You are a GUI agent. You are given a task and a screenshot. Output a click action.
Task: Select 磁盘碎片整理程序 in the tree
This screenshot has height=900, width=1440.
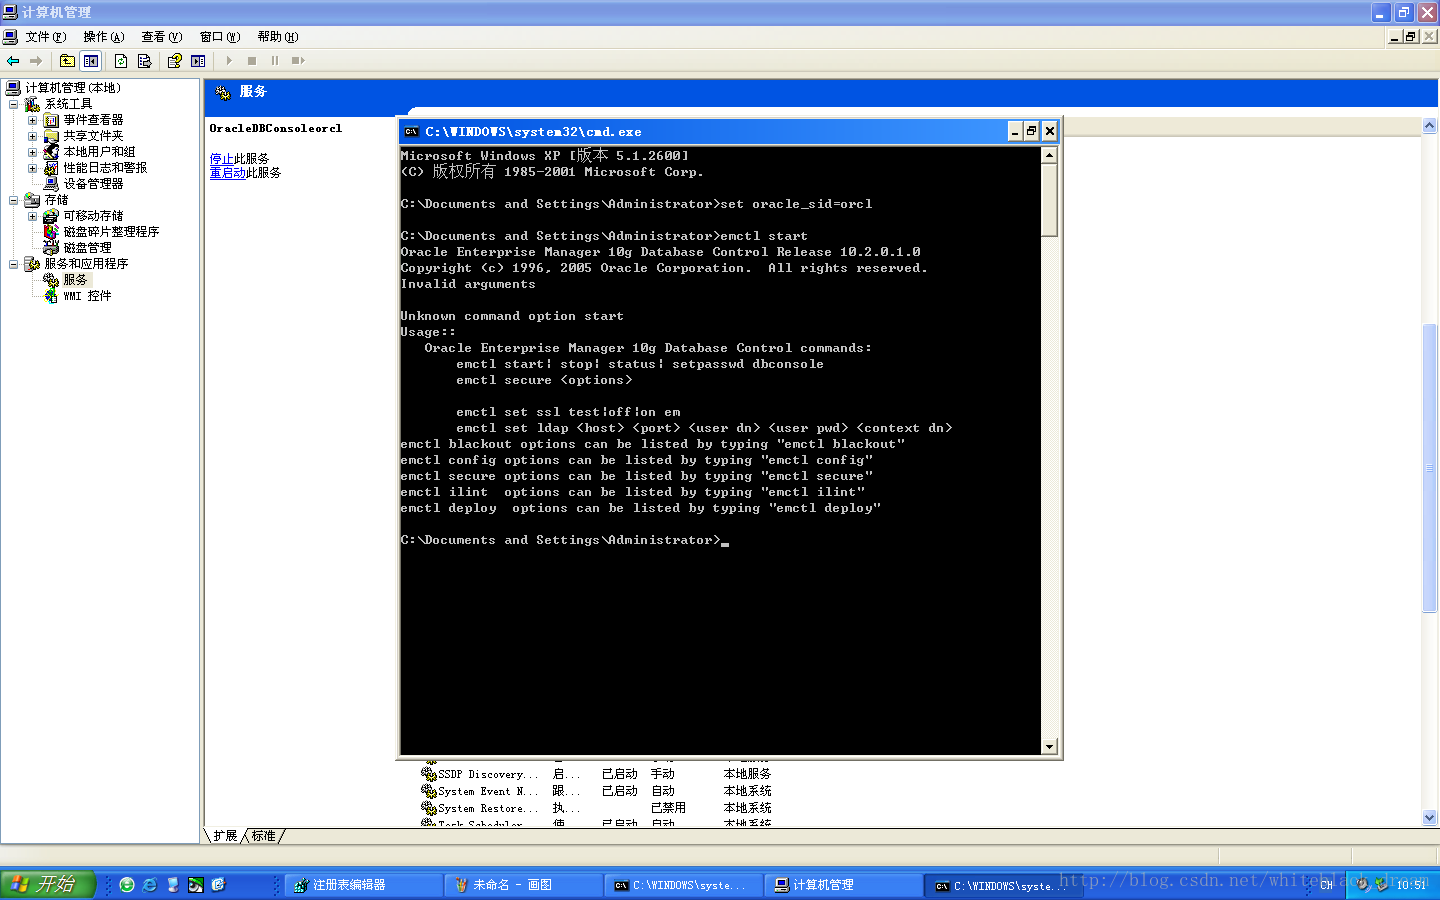click(x=111, y=232)
